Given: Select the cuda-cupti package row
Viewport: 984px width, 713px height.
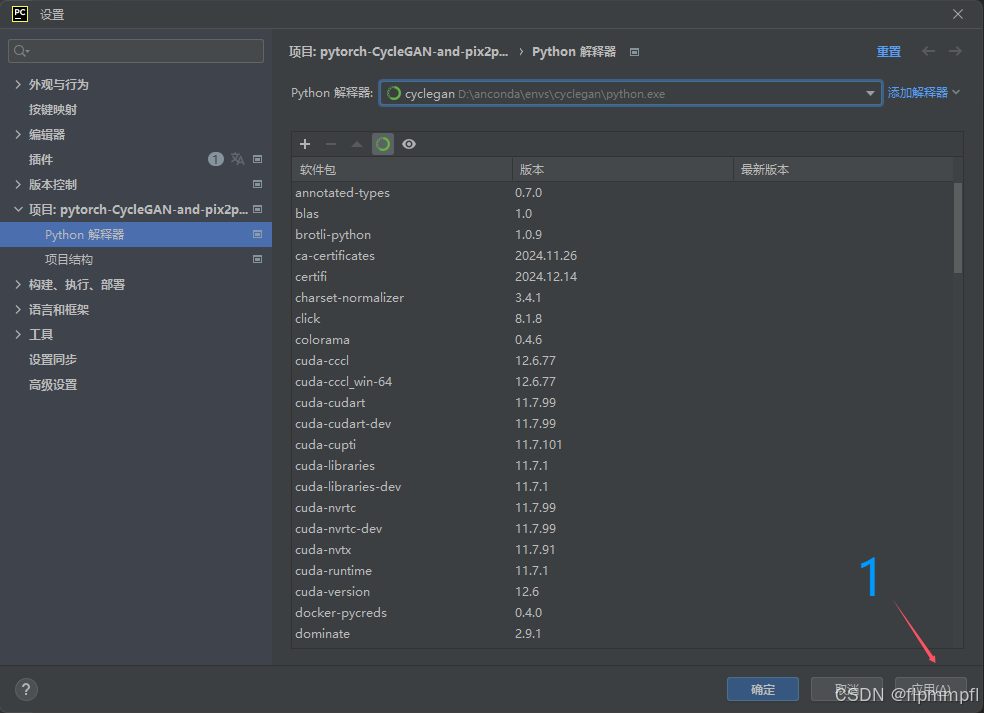Looking at the screenshot, I should coord(622,444).
